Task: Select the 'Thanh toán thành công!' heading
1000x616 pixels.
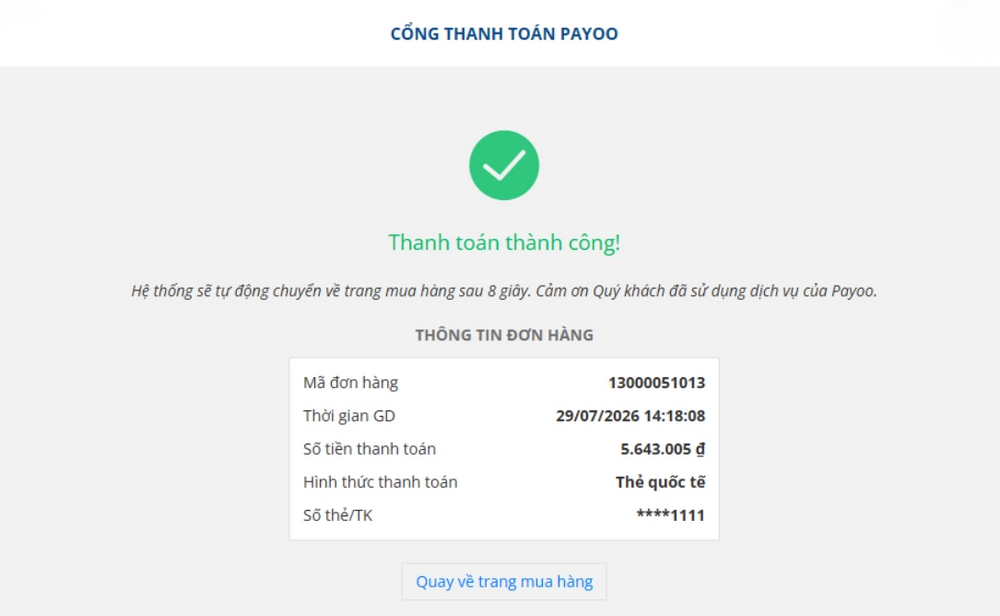Action: [504, 243]
